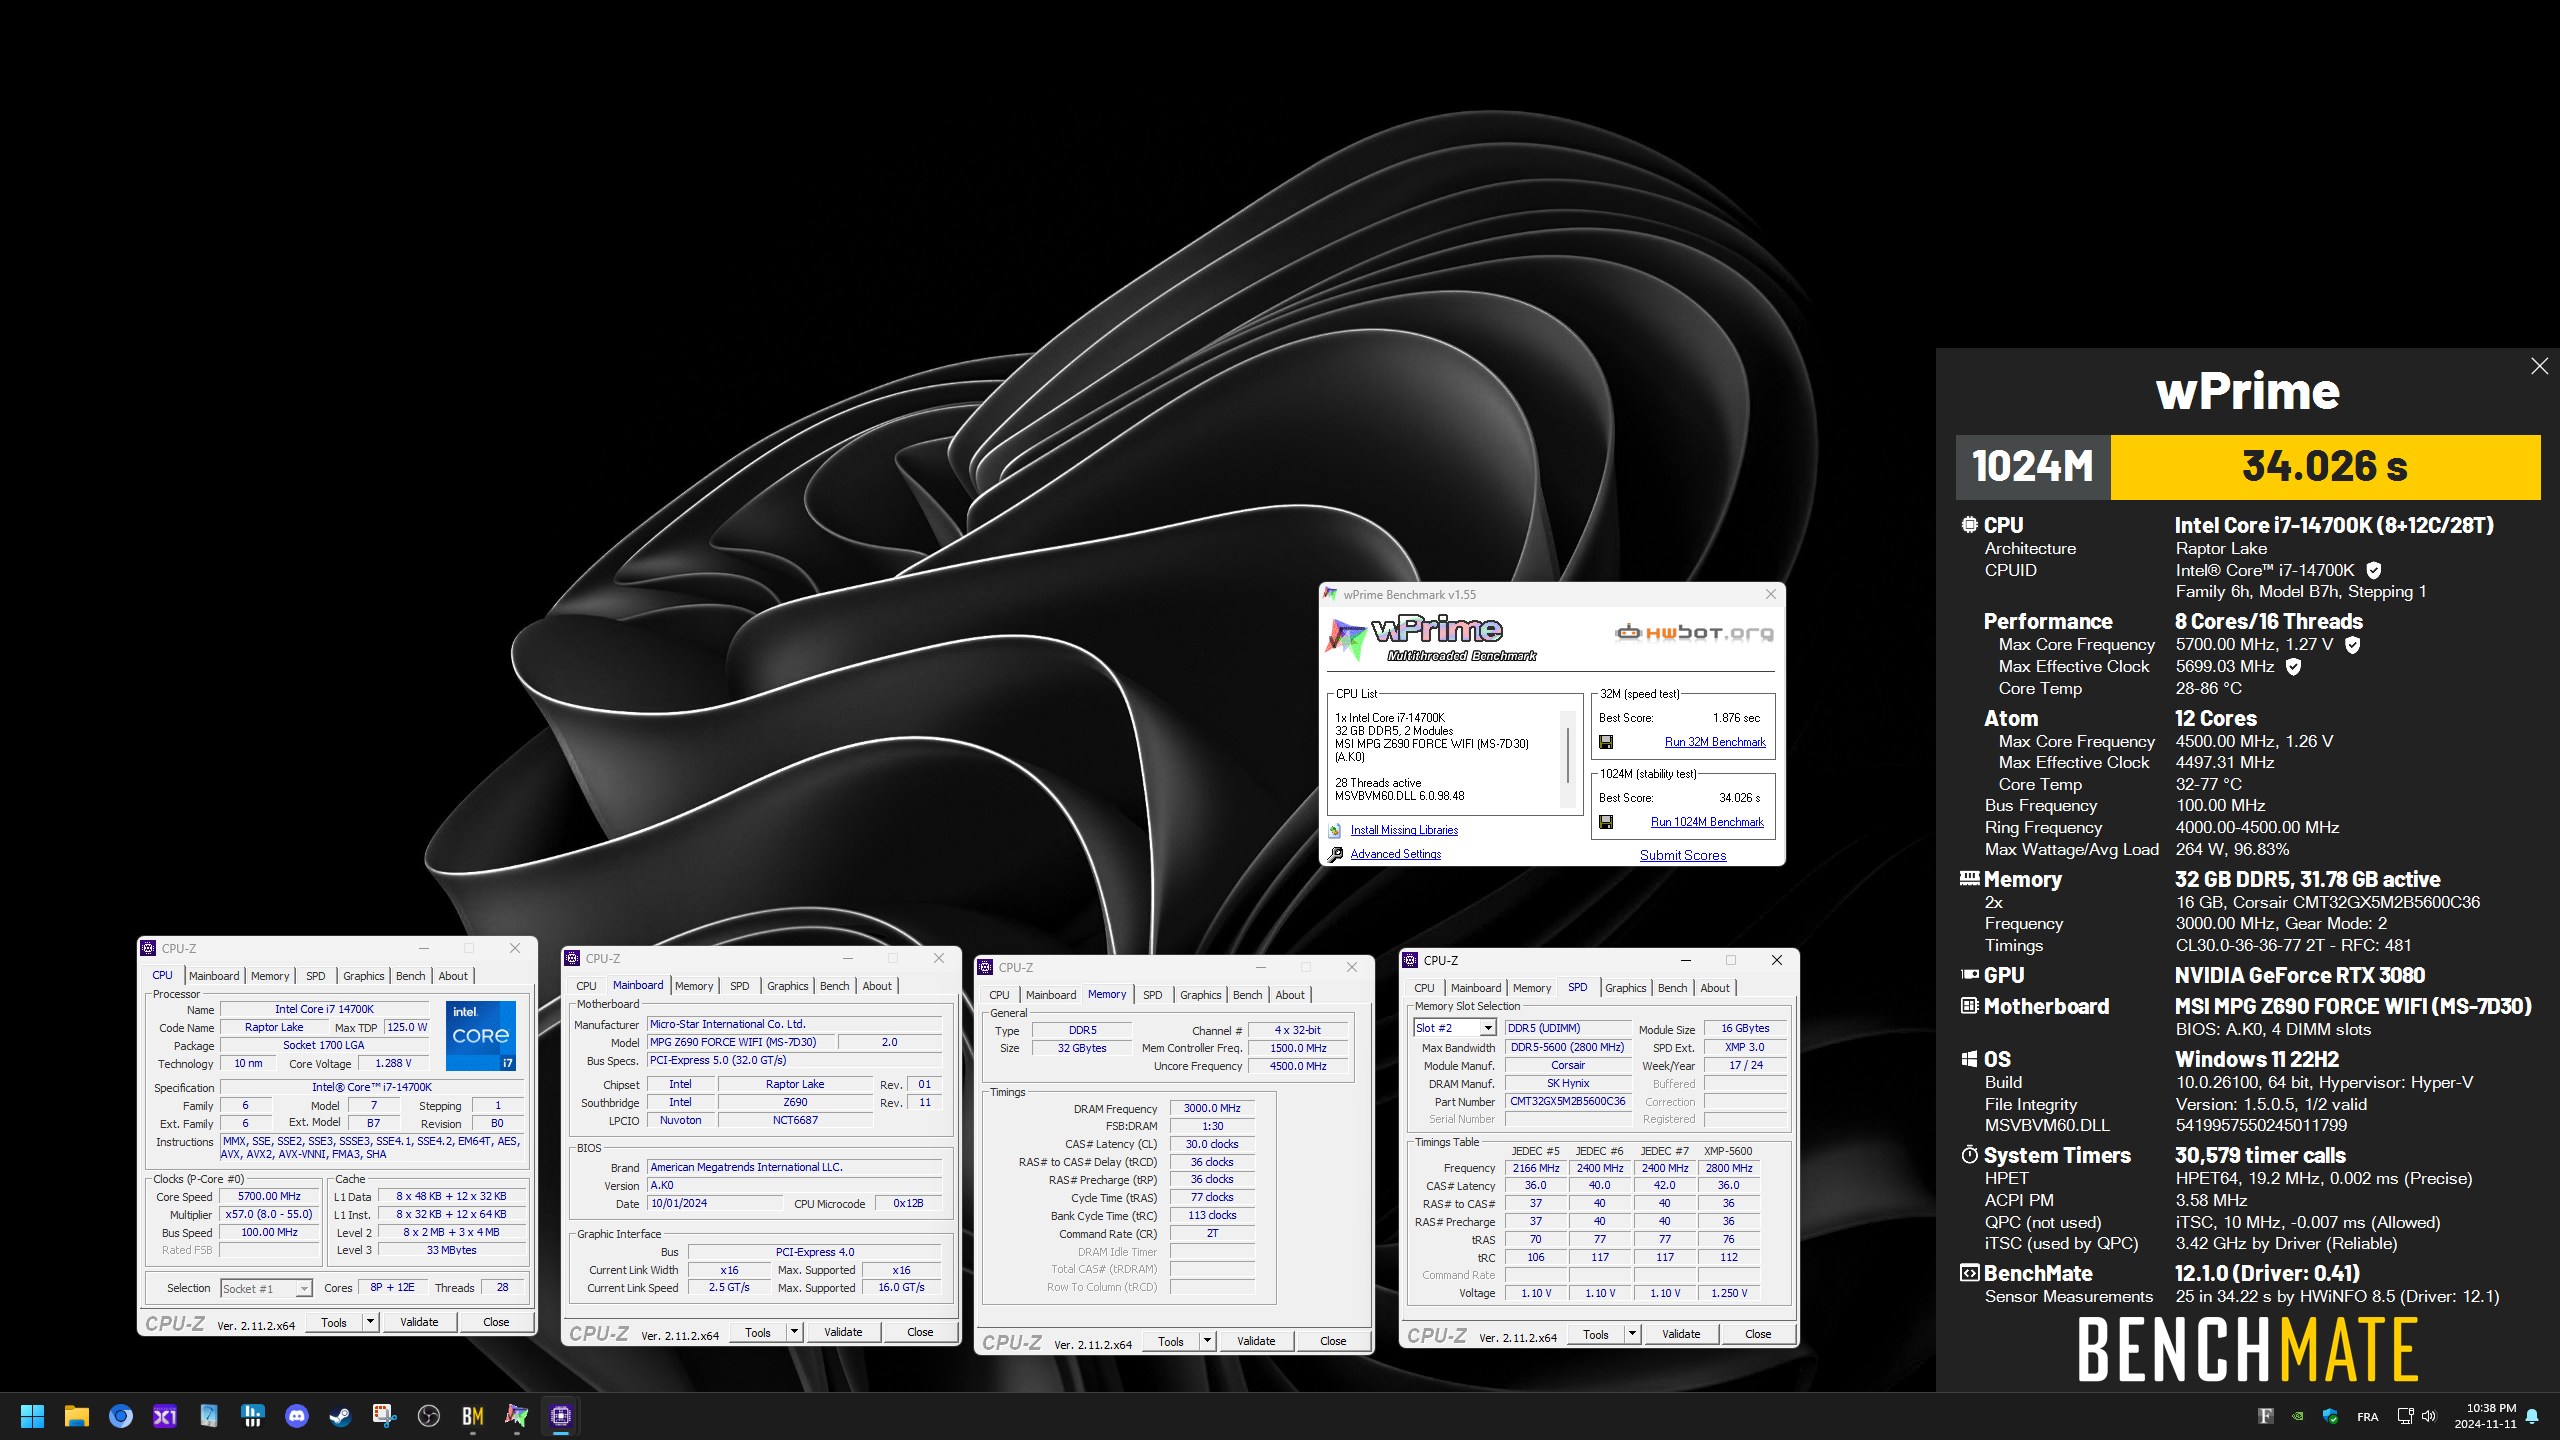2560x1440 pixels.
Task: Click the Uncore Frequency 4500.0 MHz value
Action: coord(1298,1066)
